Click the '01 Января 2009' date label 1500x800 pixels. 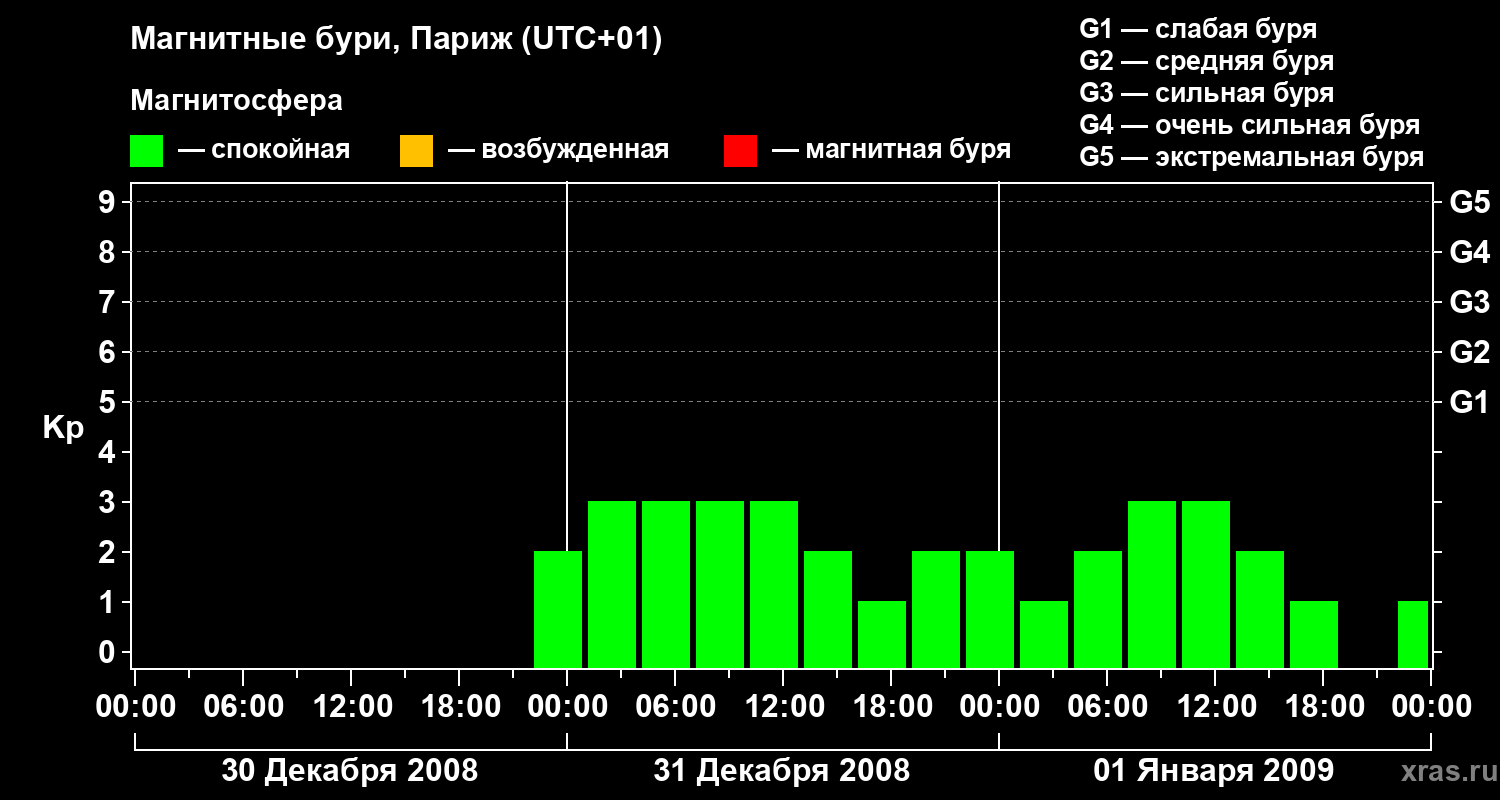click(1214, 771)
